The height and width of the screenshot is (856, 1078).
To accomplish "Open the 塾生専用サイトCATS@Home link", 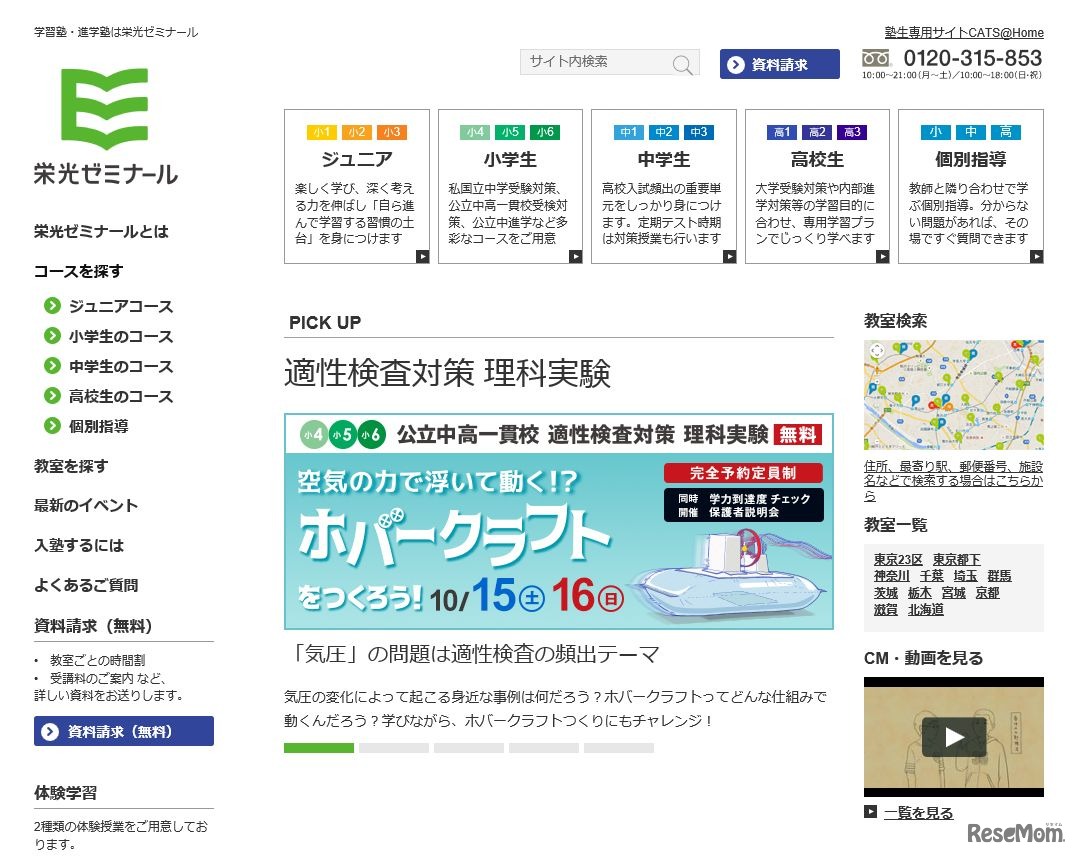I will click(x=964, y=32).
